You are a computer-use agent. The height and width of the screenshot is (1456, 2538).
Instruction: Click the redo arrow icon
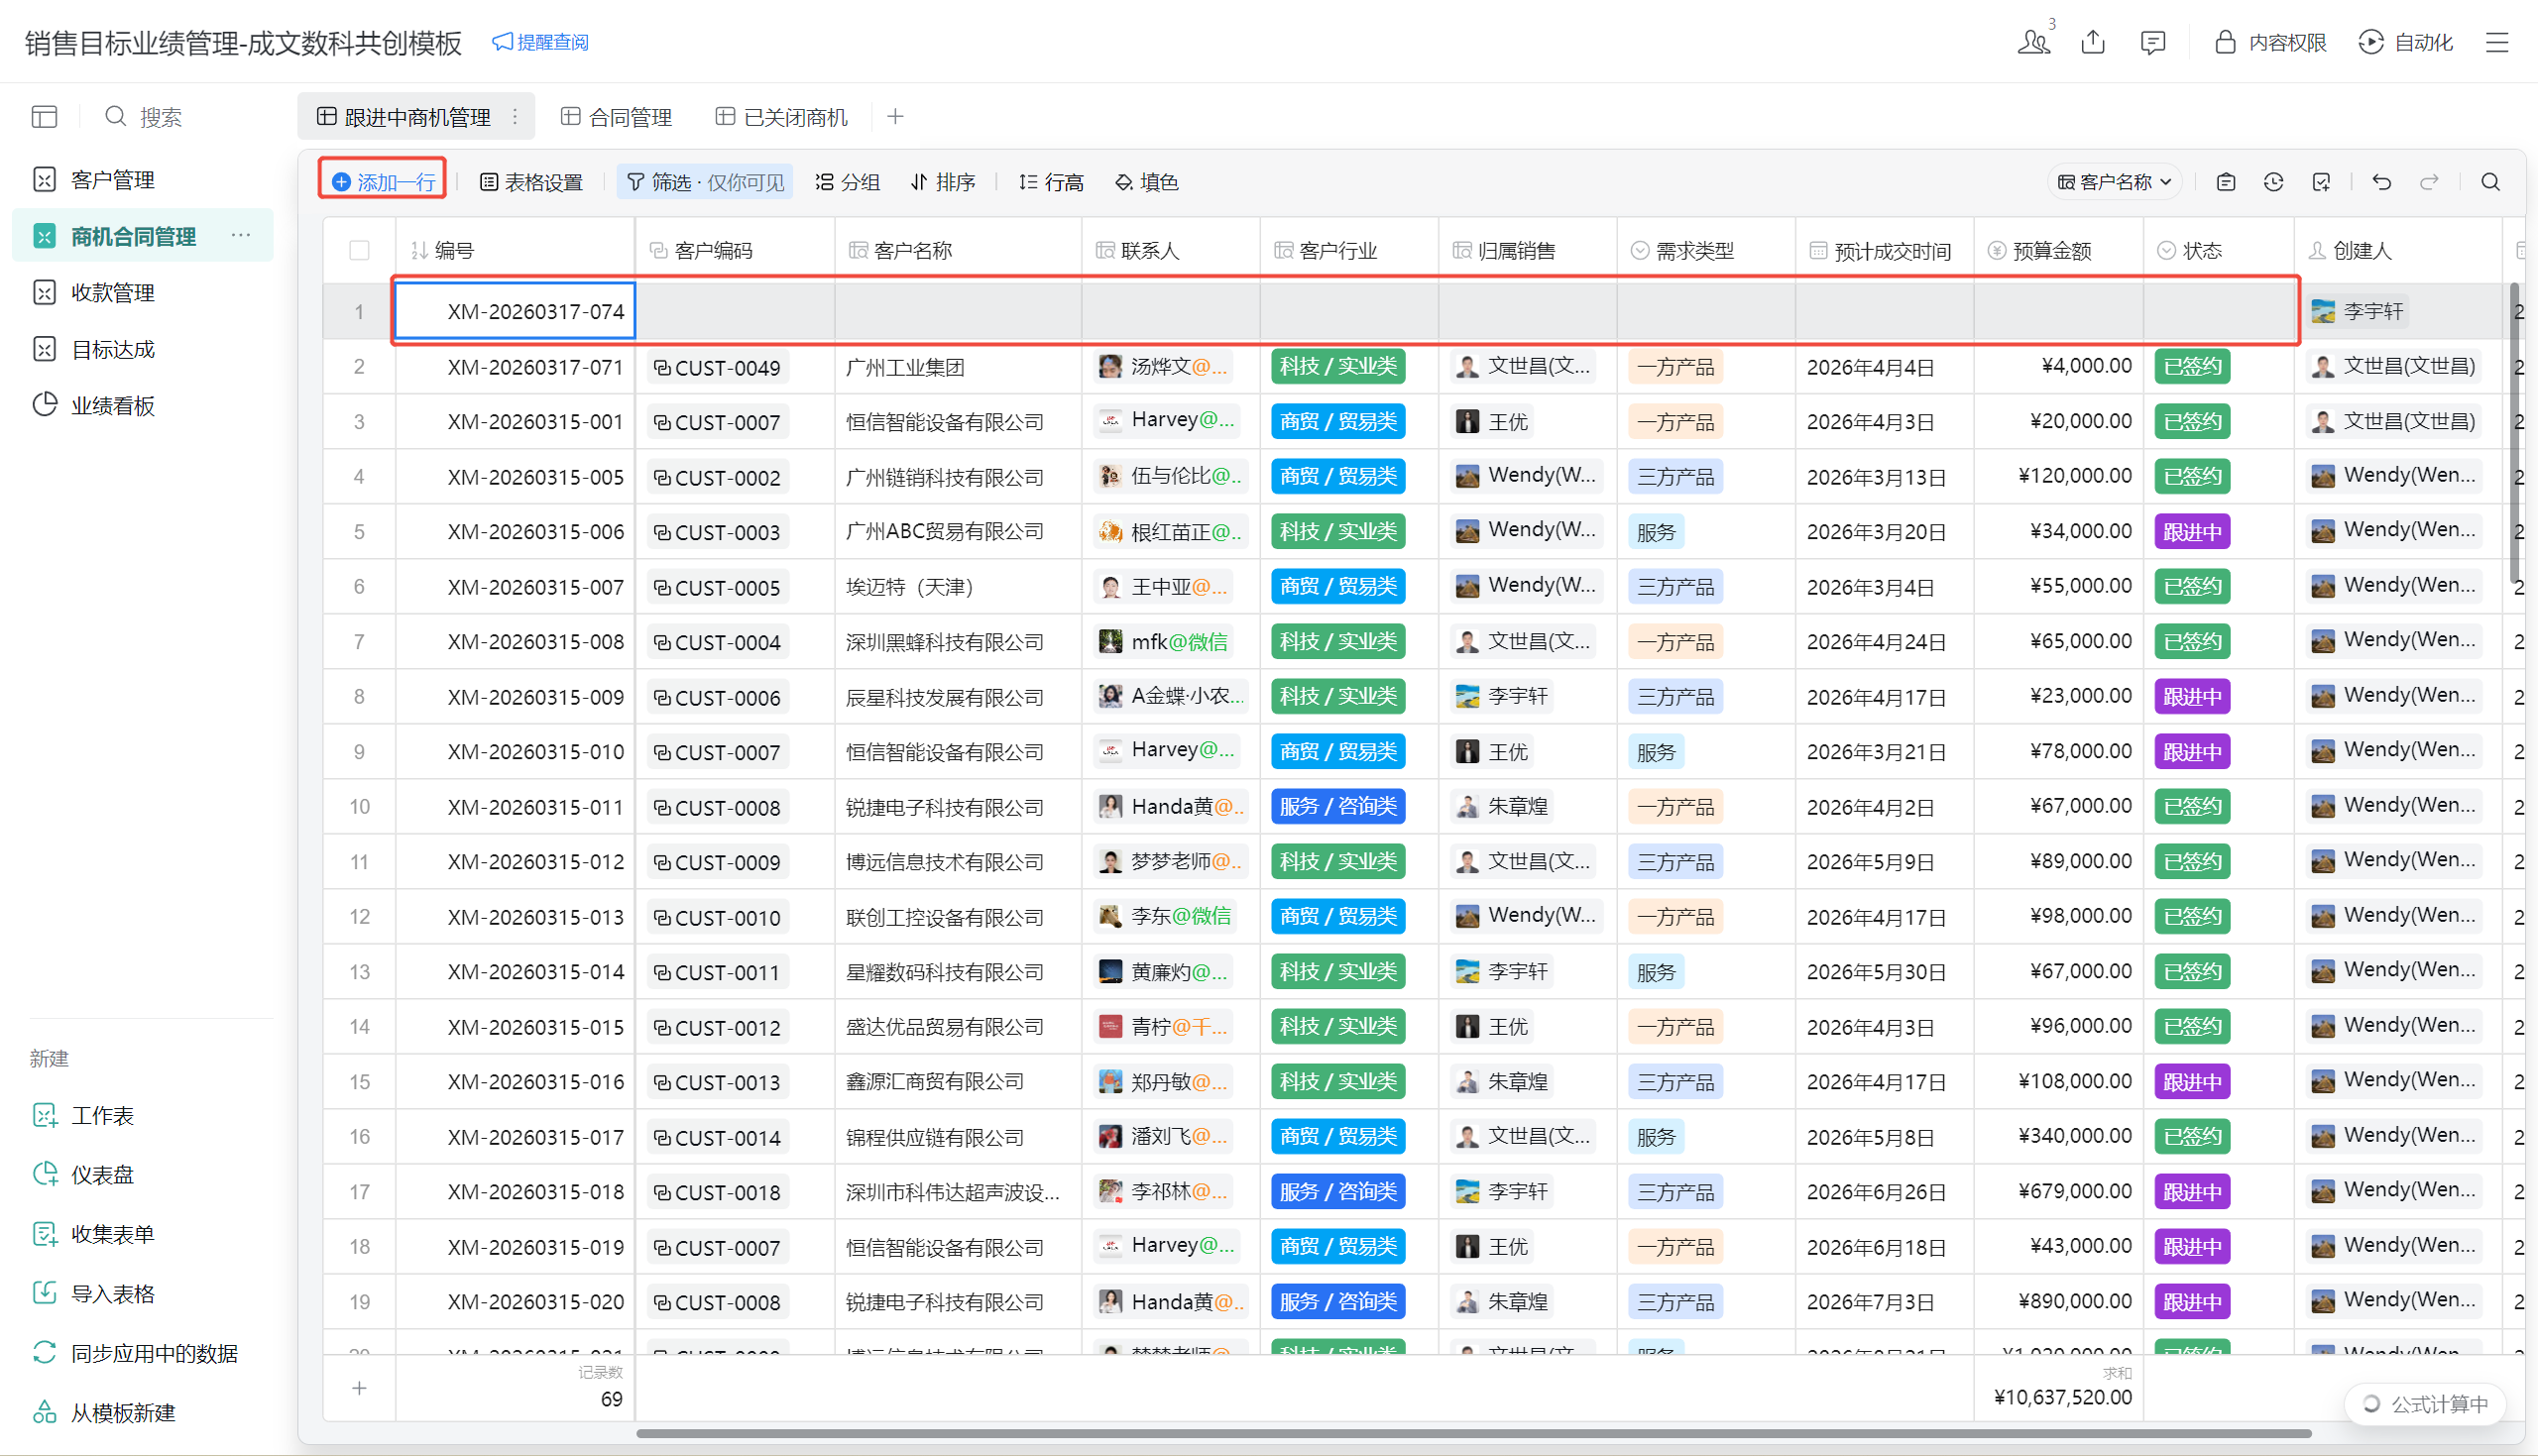pos(2429,182)
